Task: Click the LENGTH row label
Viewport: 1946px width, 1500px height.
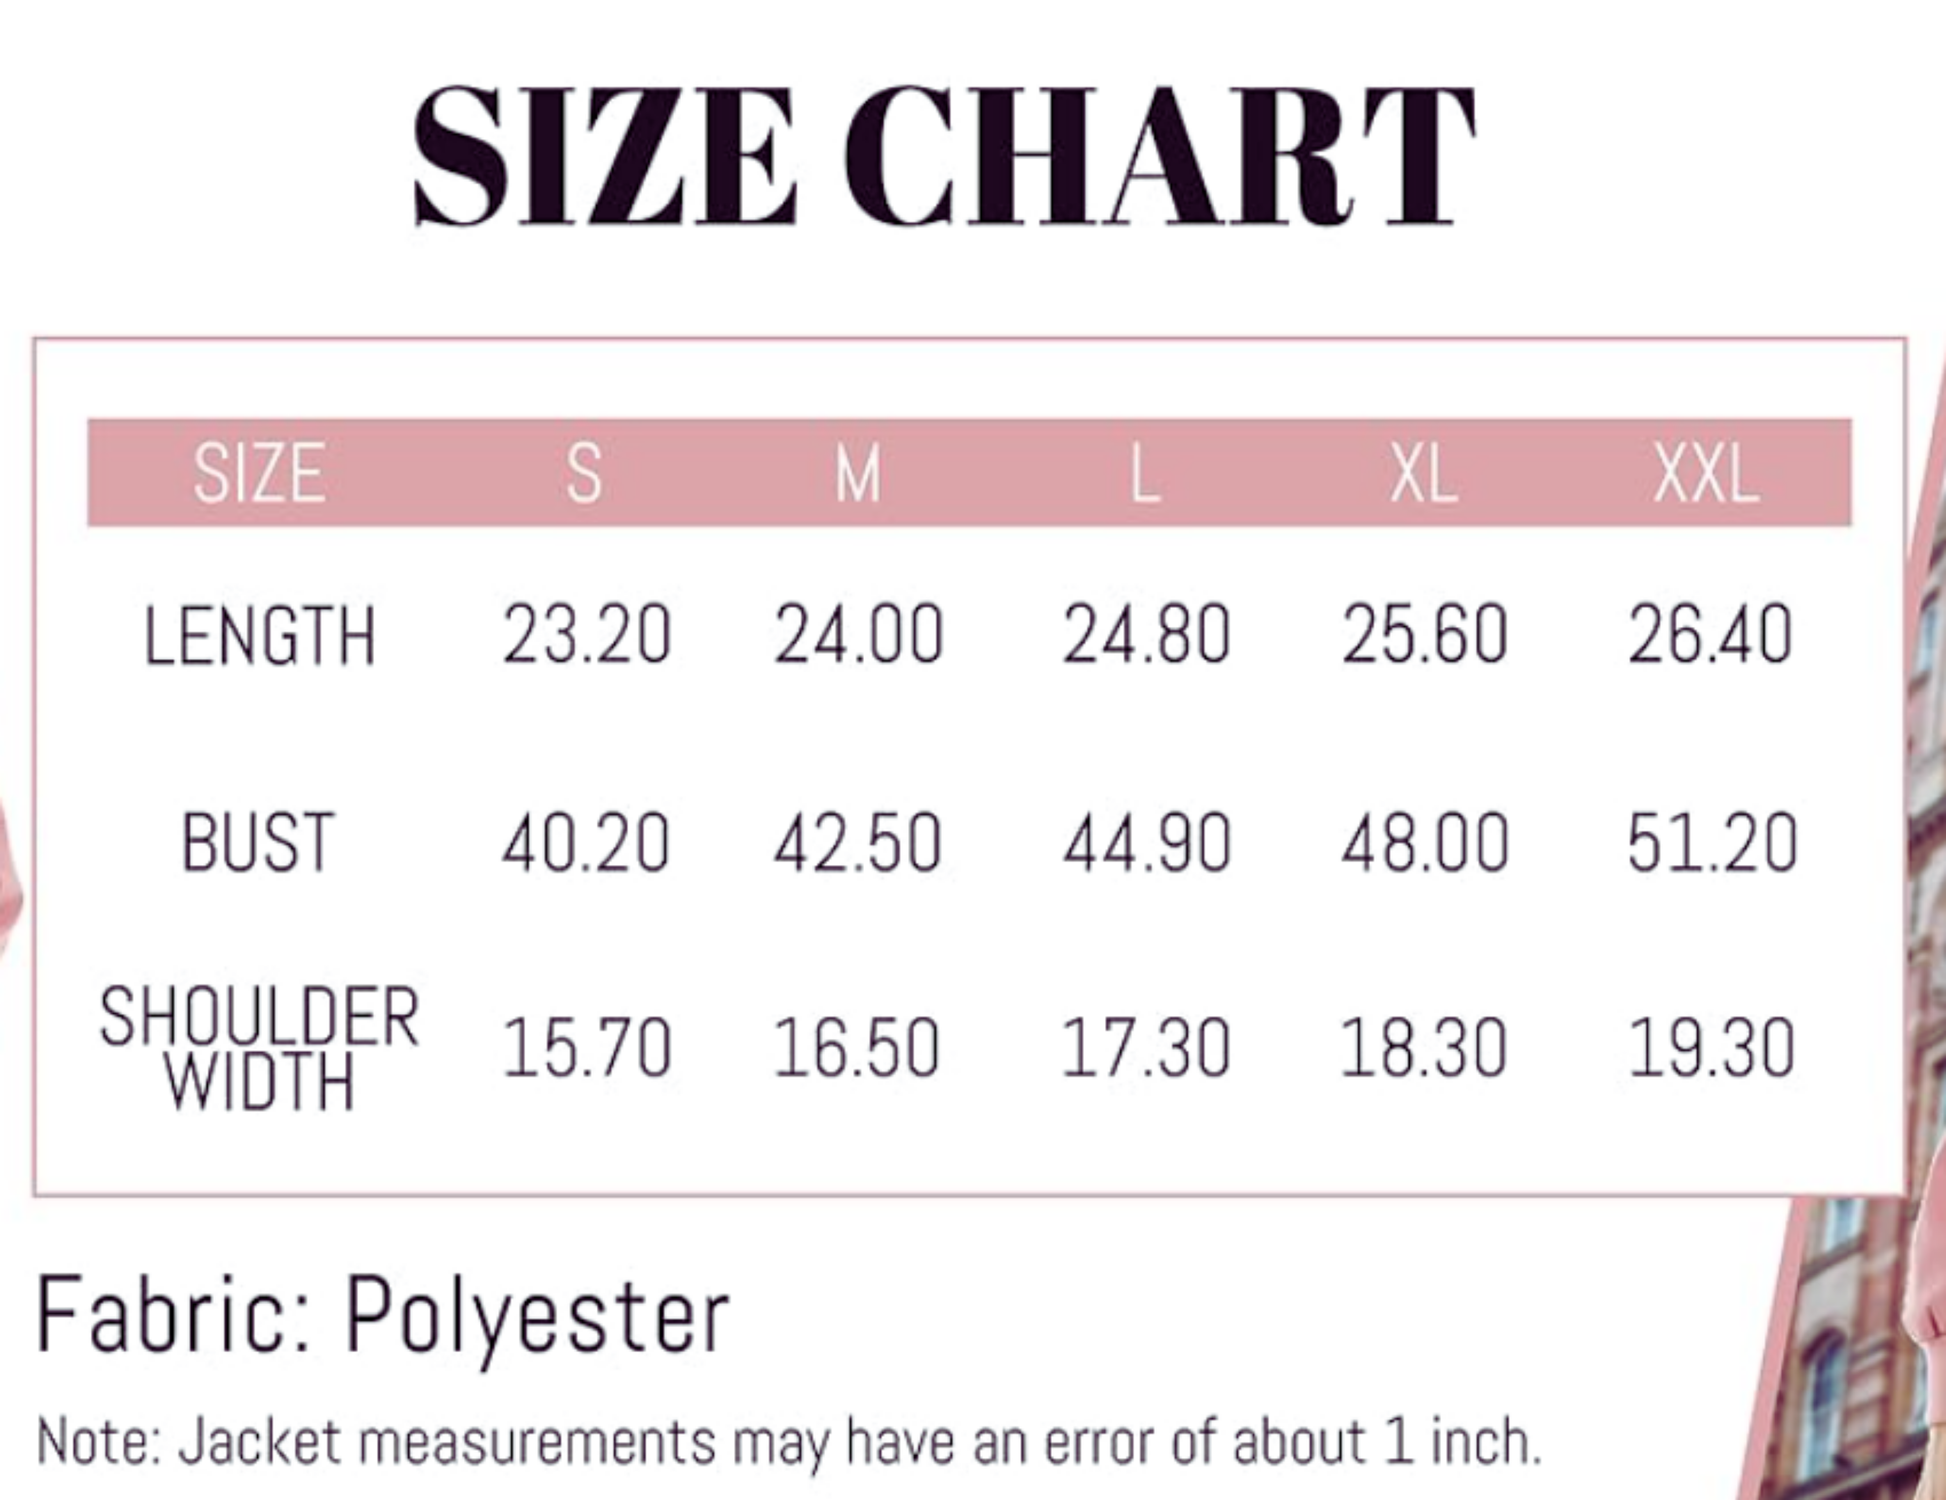Action: pyautogui.click(x=260, y=636)
